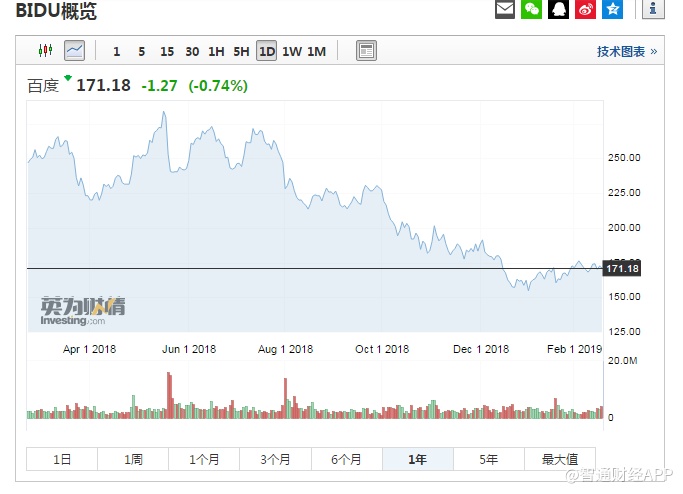Click the -1.27 price change value
This screenshot has height=494, width=683.
pyautogui.click(x=159, y=85)
